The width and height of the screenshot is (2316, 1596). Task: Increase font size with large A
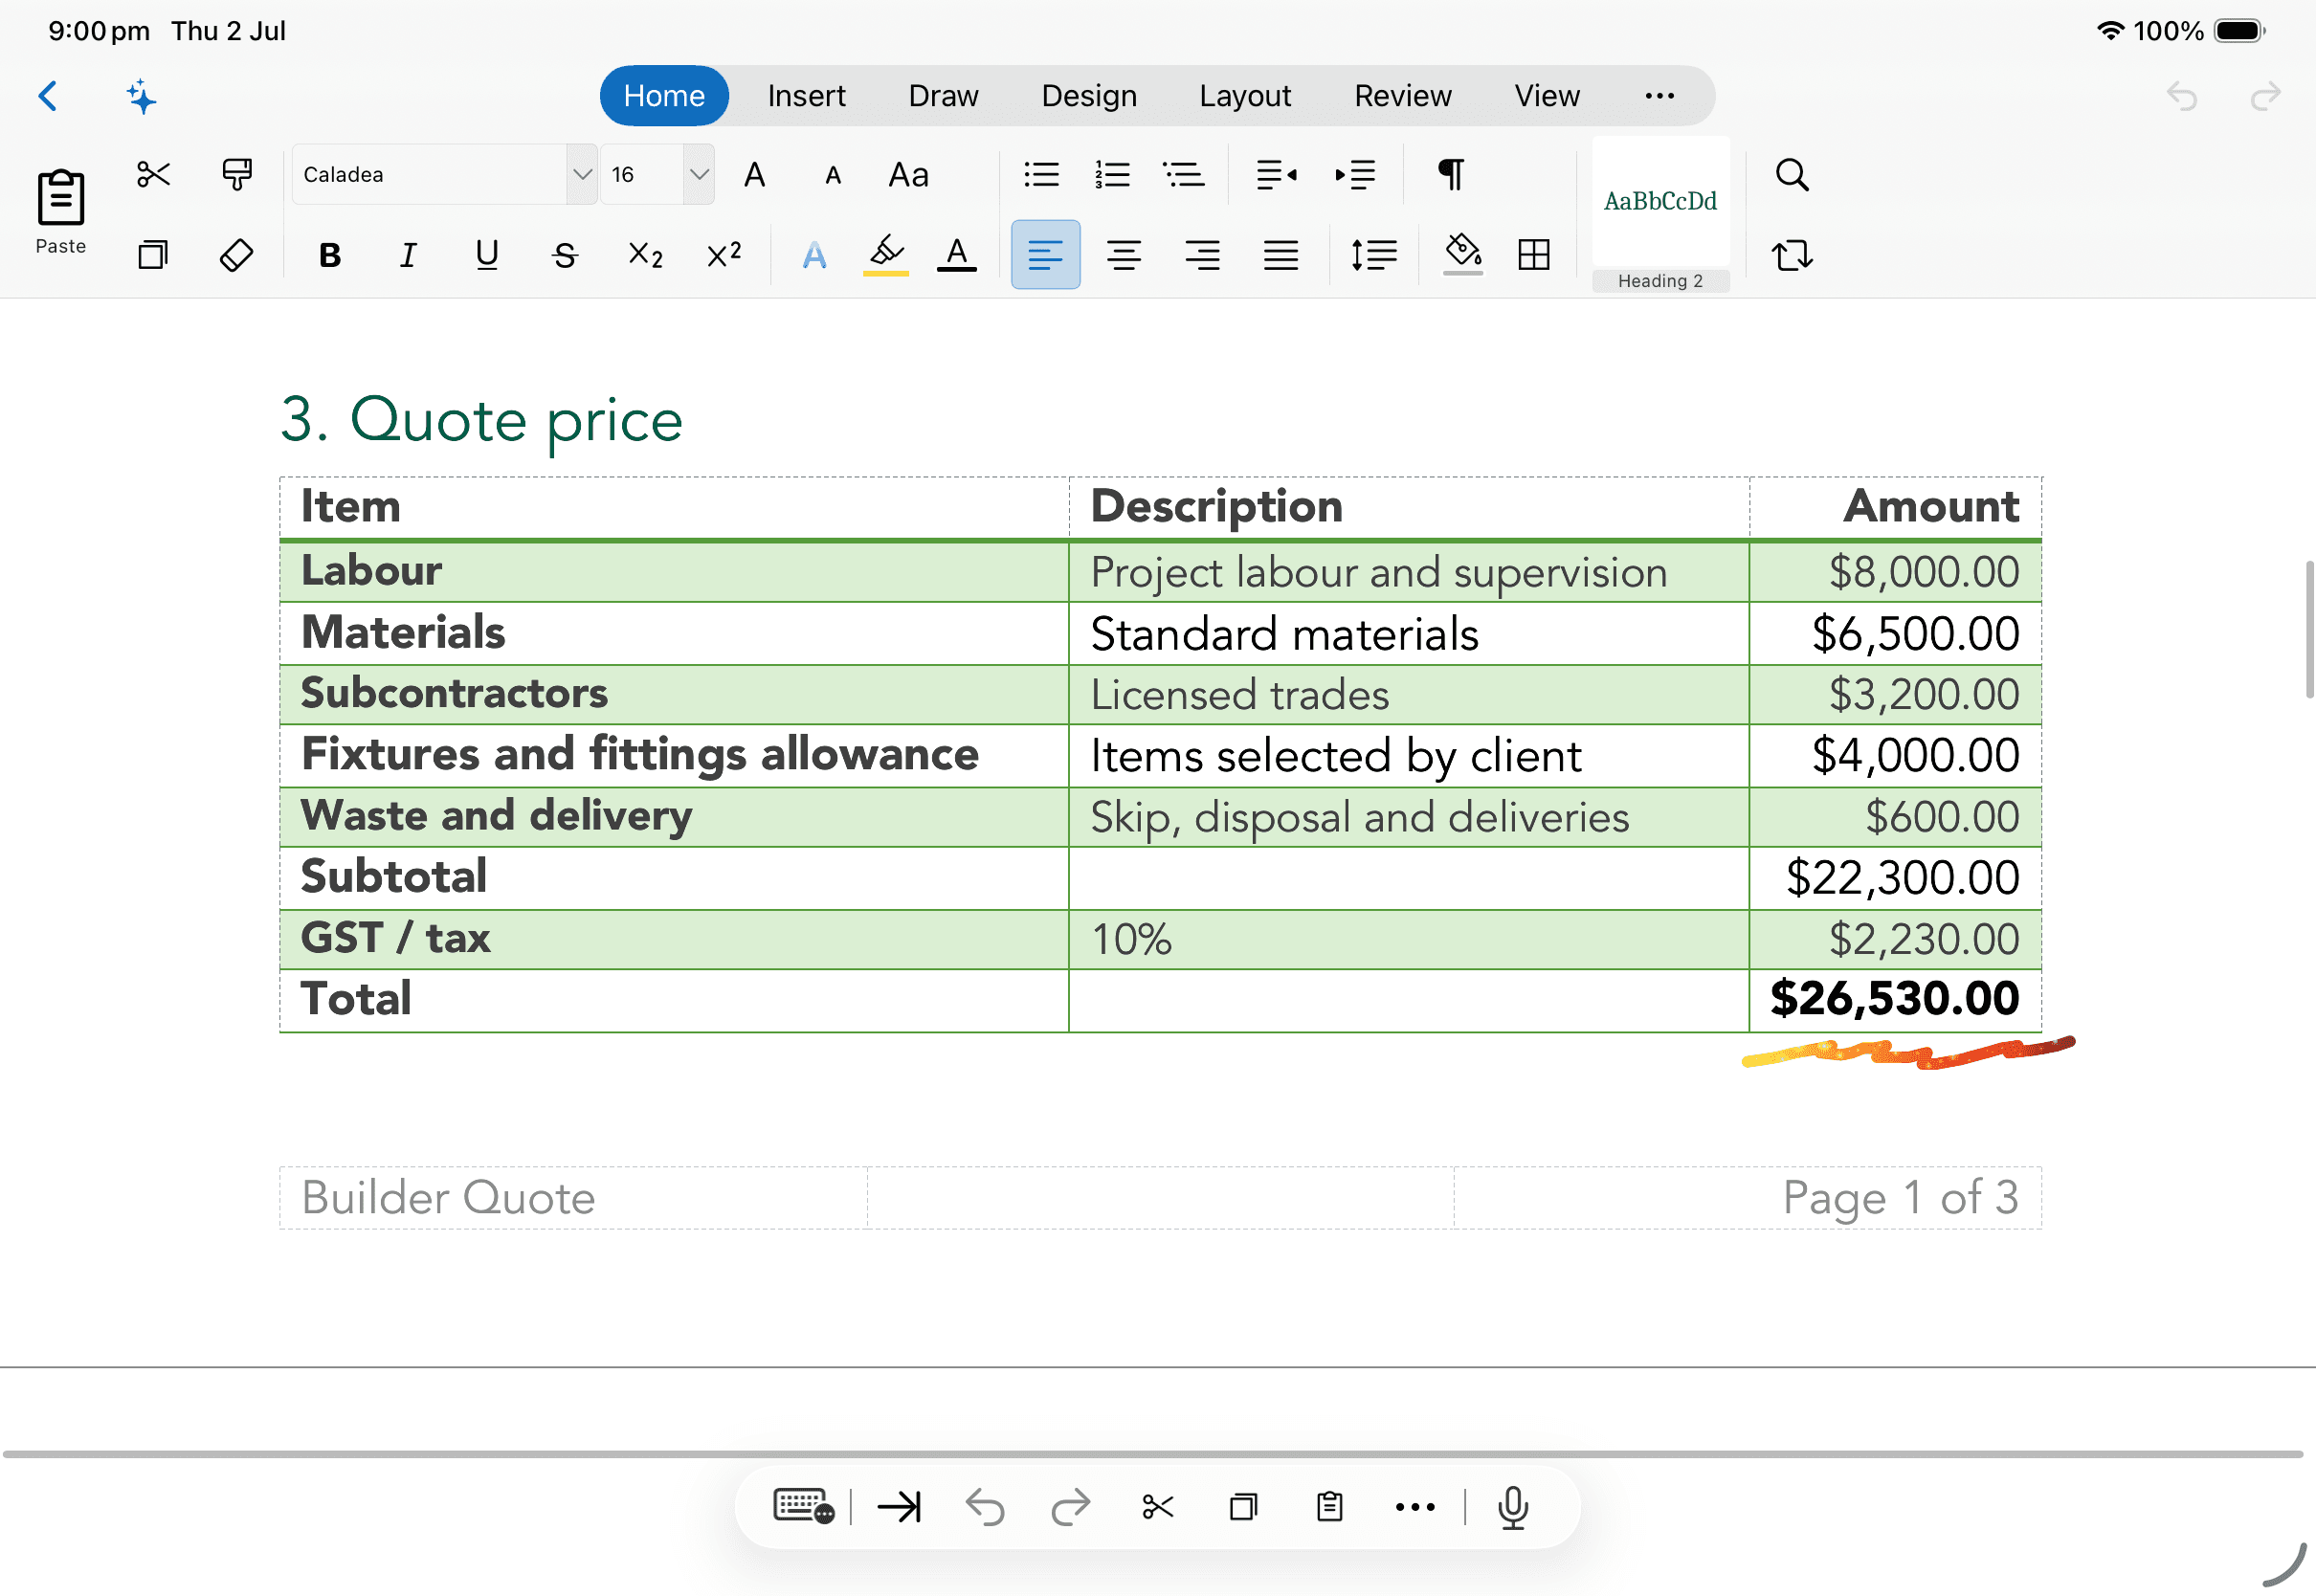point(755,175)
